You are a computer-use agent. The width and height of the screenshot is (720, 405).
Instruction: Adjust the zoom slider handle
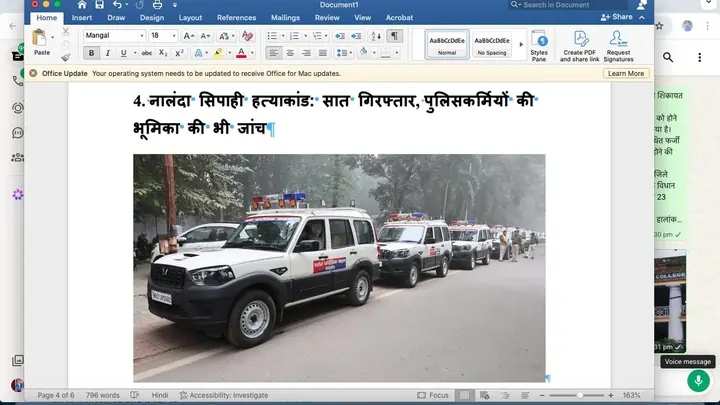point(580,395)
